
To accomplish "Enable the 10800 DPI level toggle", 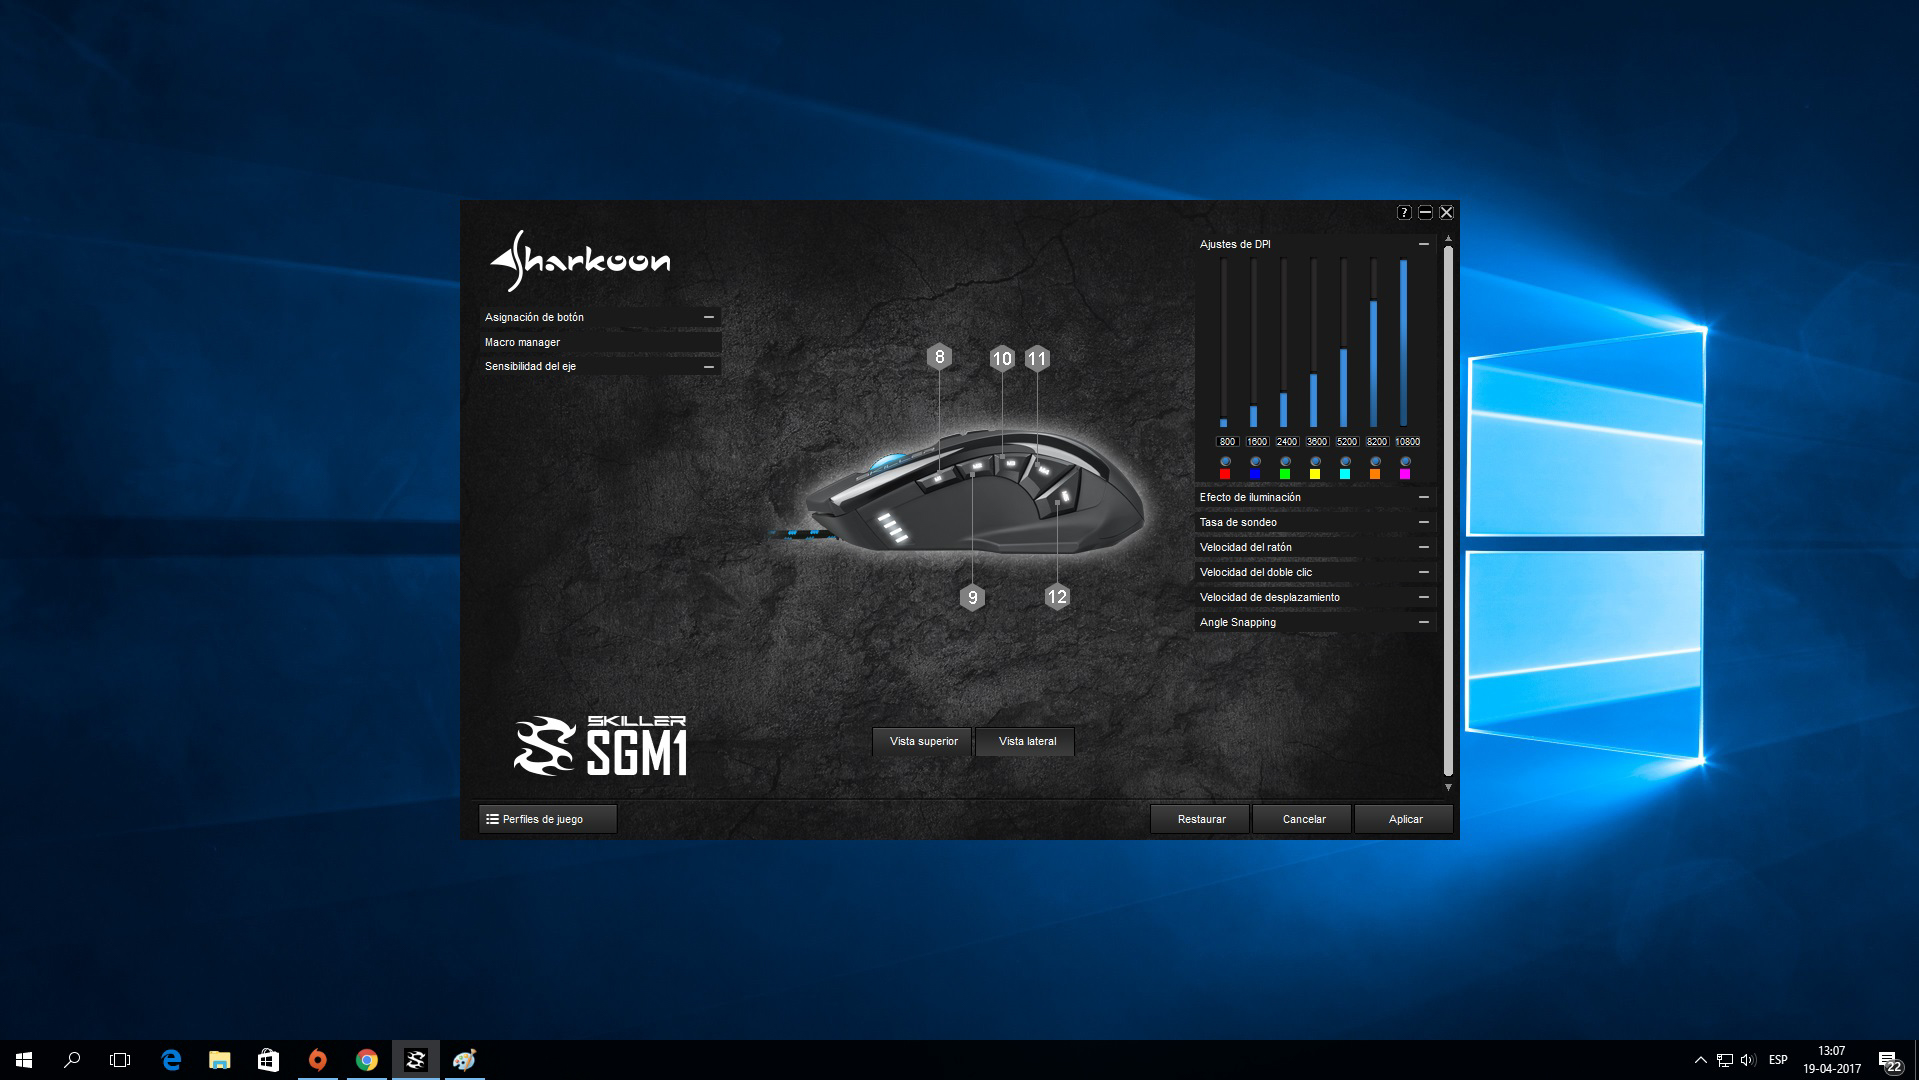I will (x=1405, y=461).
